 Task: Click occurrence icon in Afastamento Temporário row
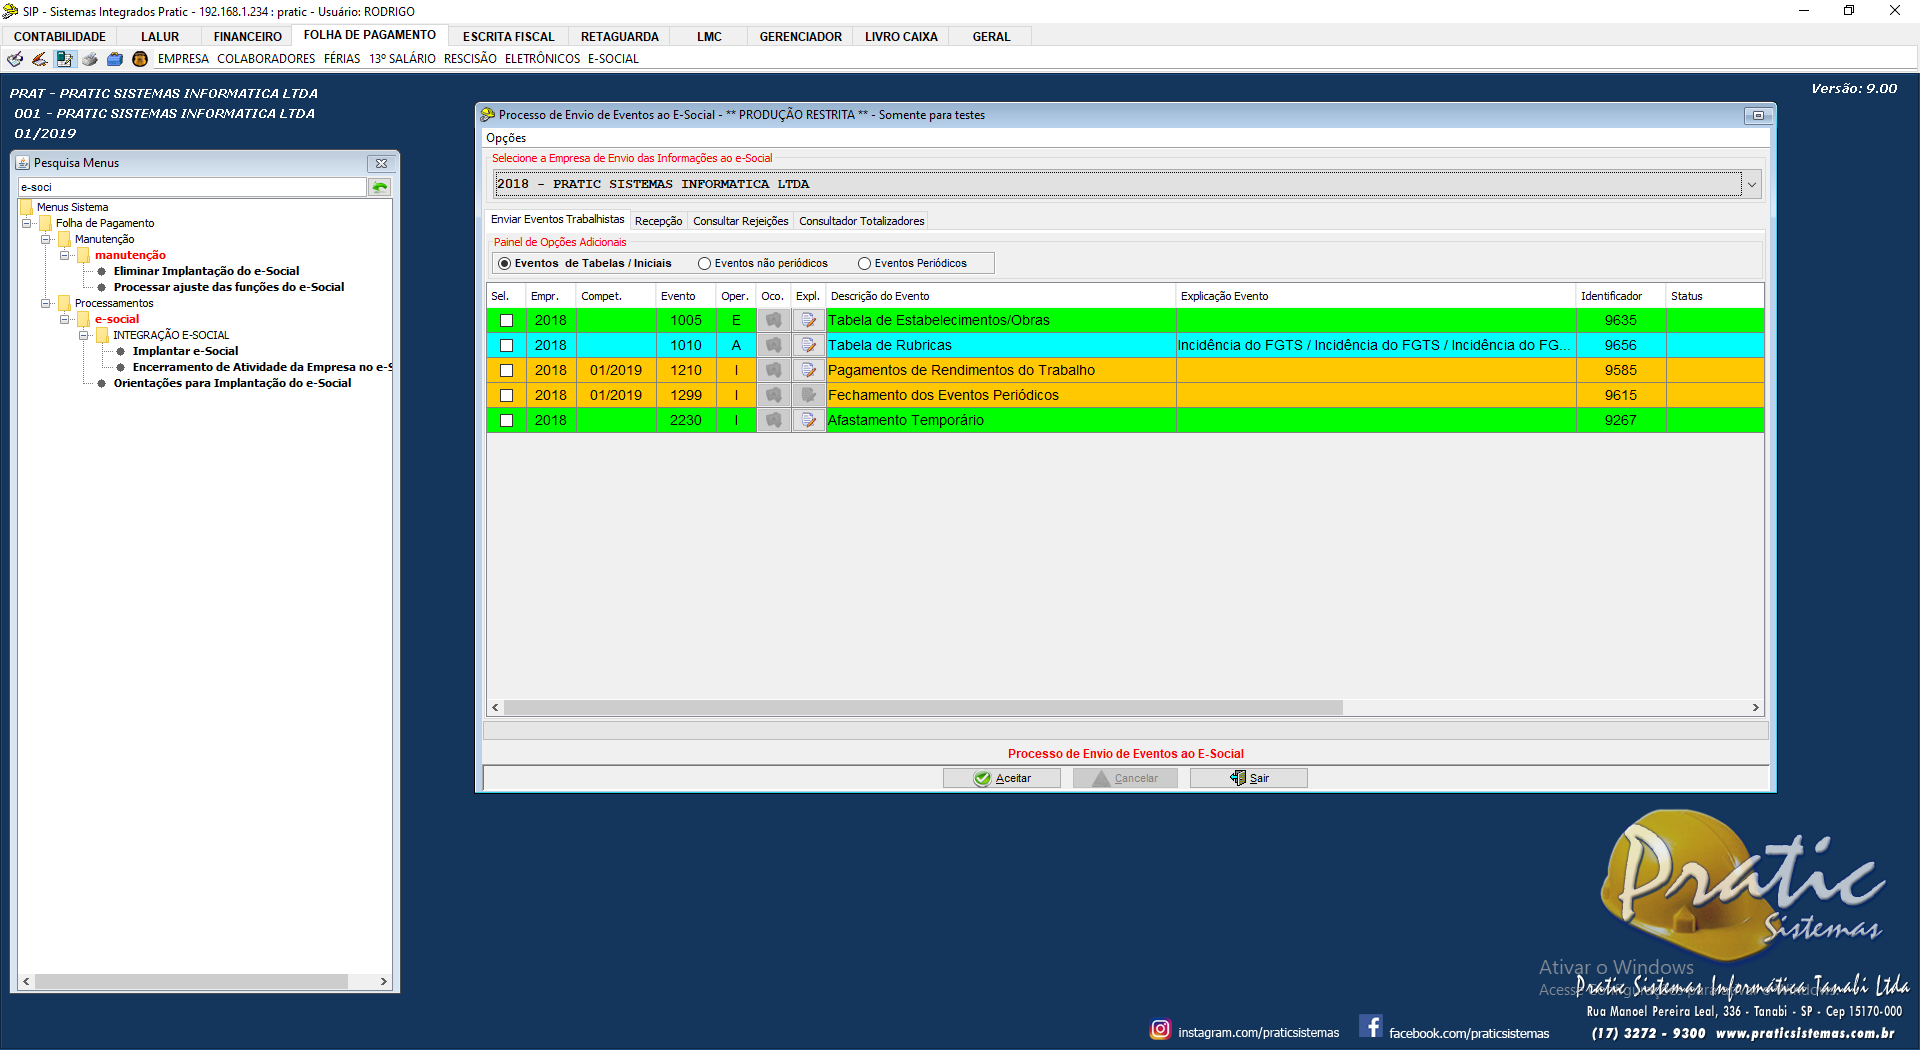773,420
